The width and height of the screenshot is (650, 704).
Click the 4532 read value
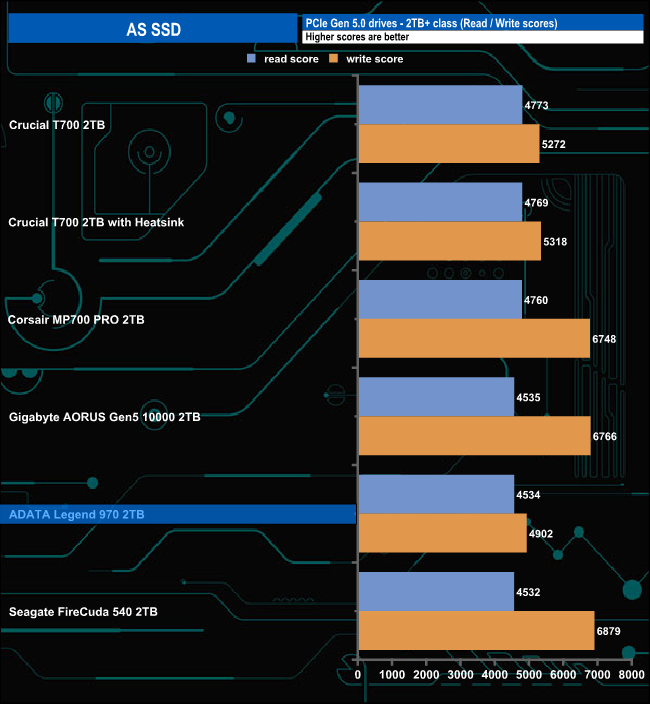[528, 592]
